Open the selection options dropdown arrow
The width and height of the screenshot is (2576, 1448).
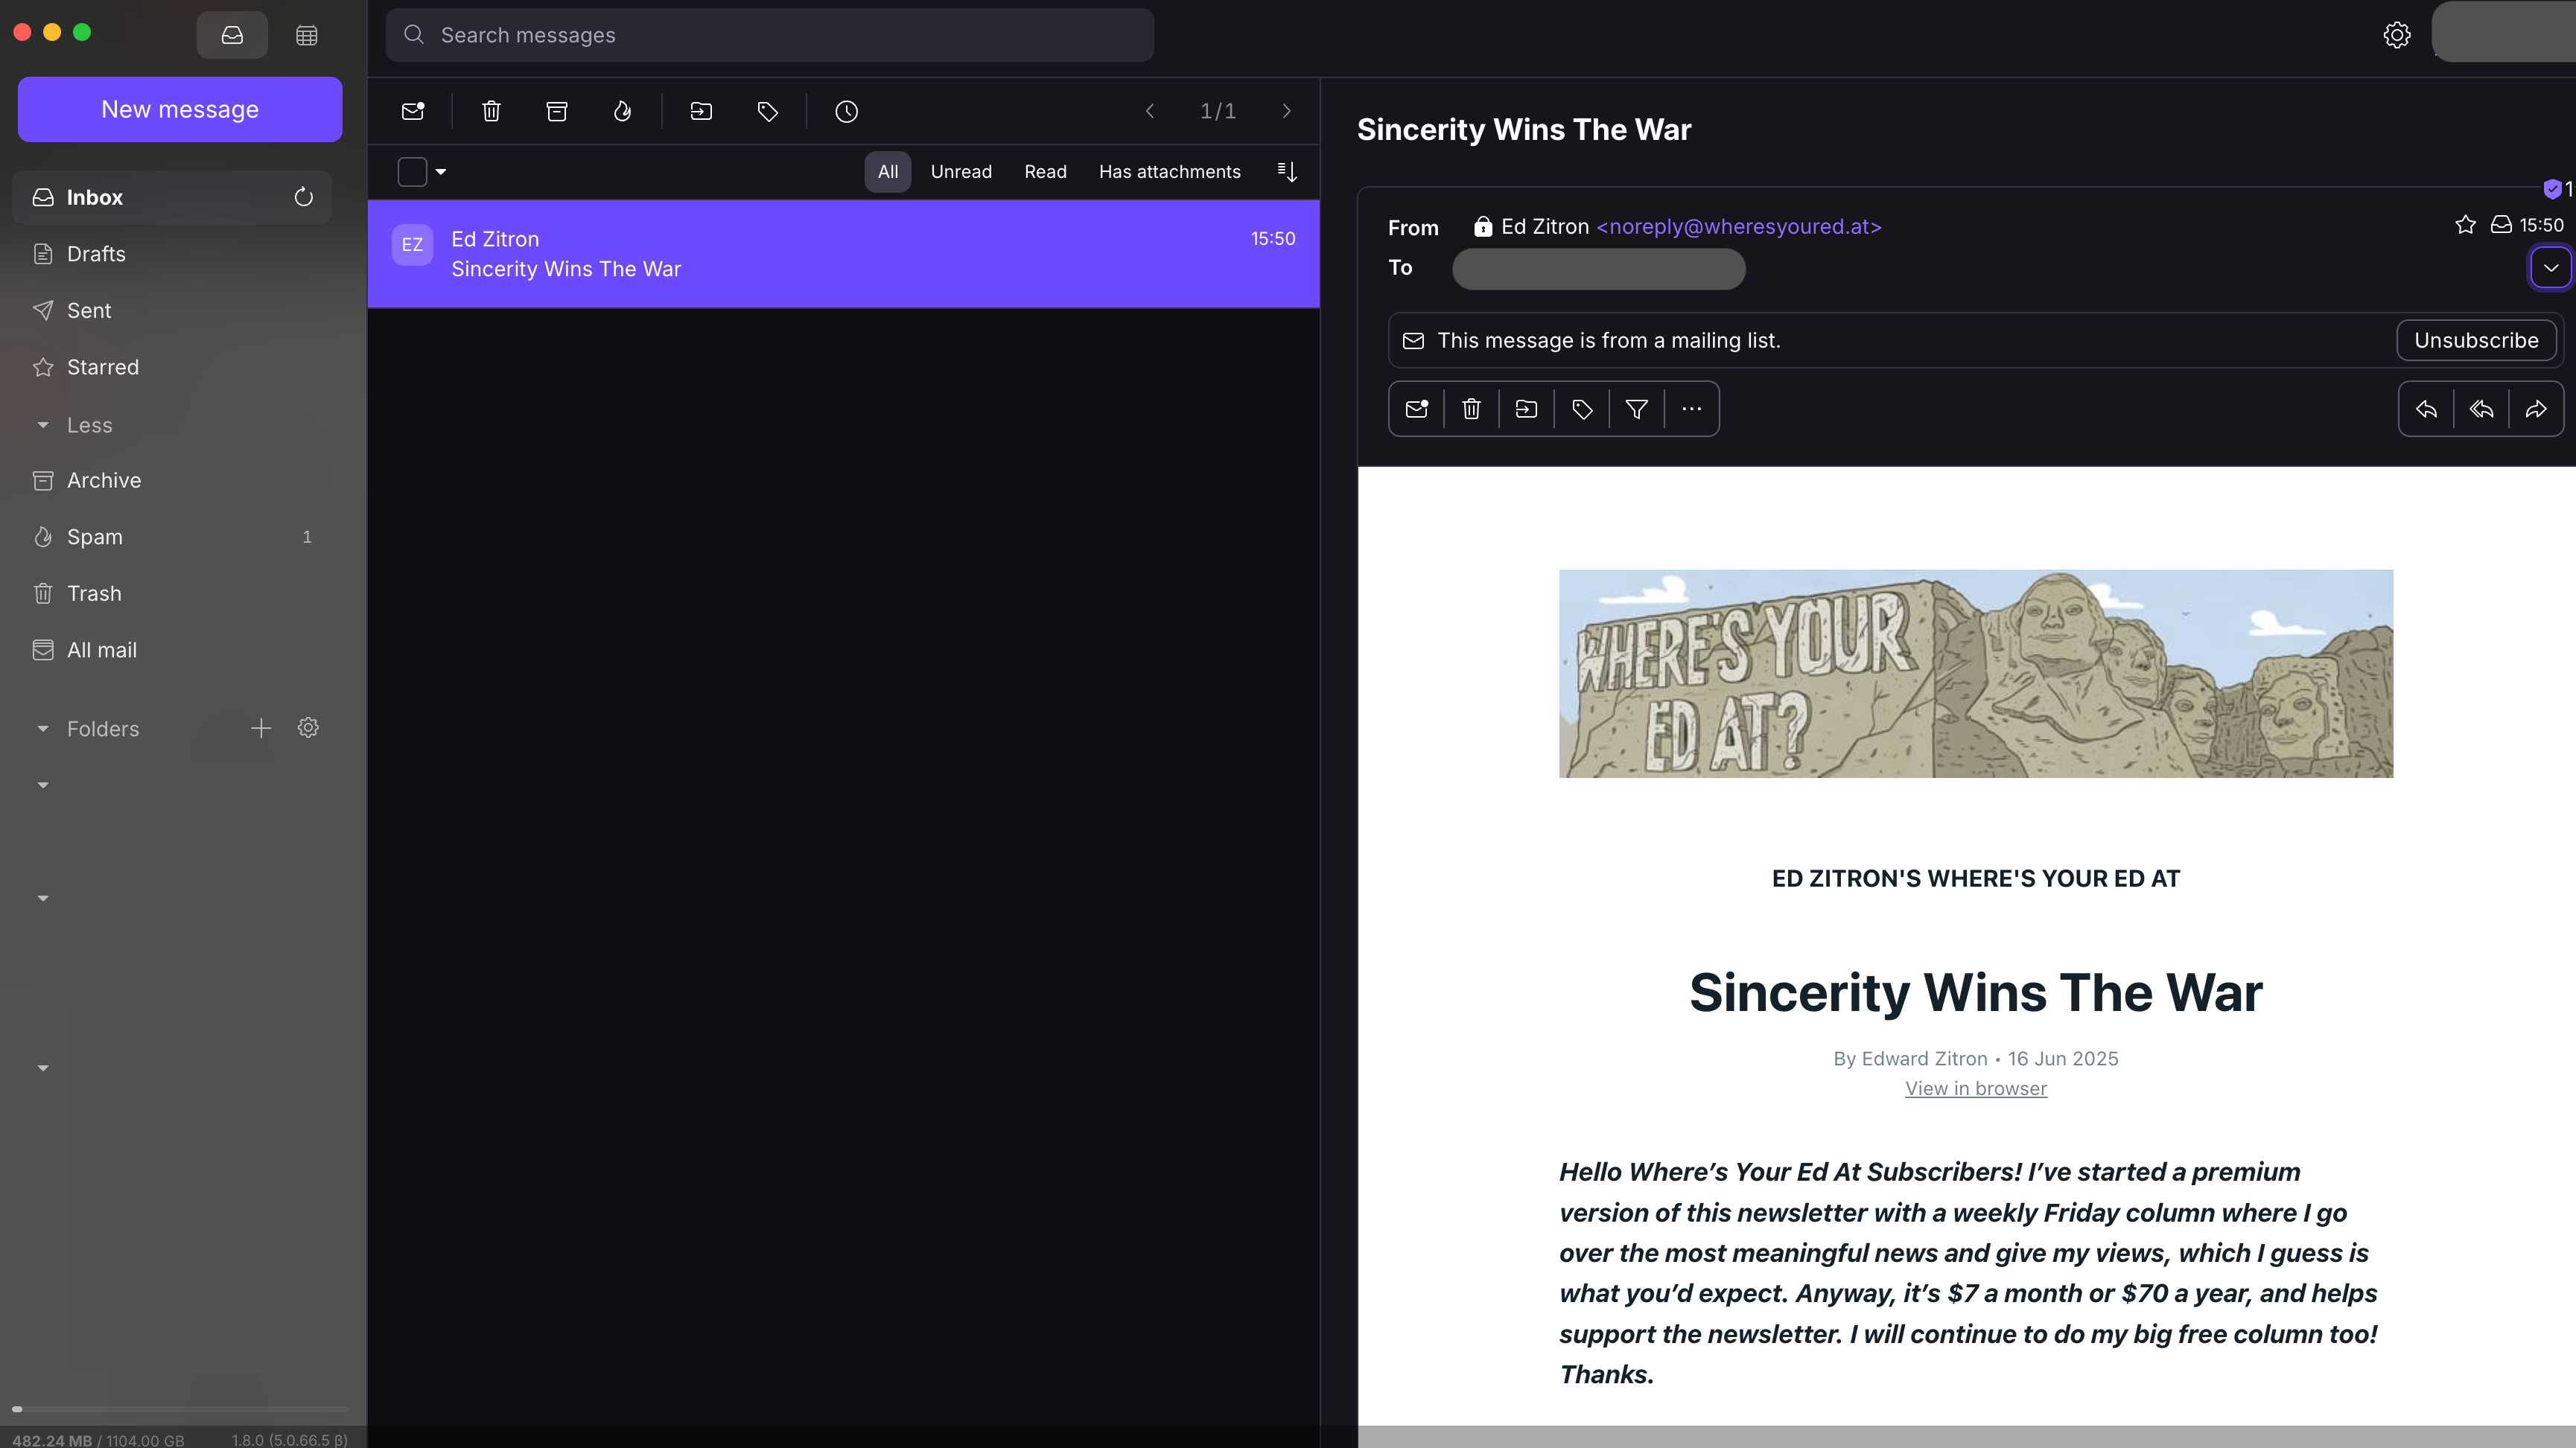[x=441, y=172]
